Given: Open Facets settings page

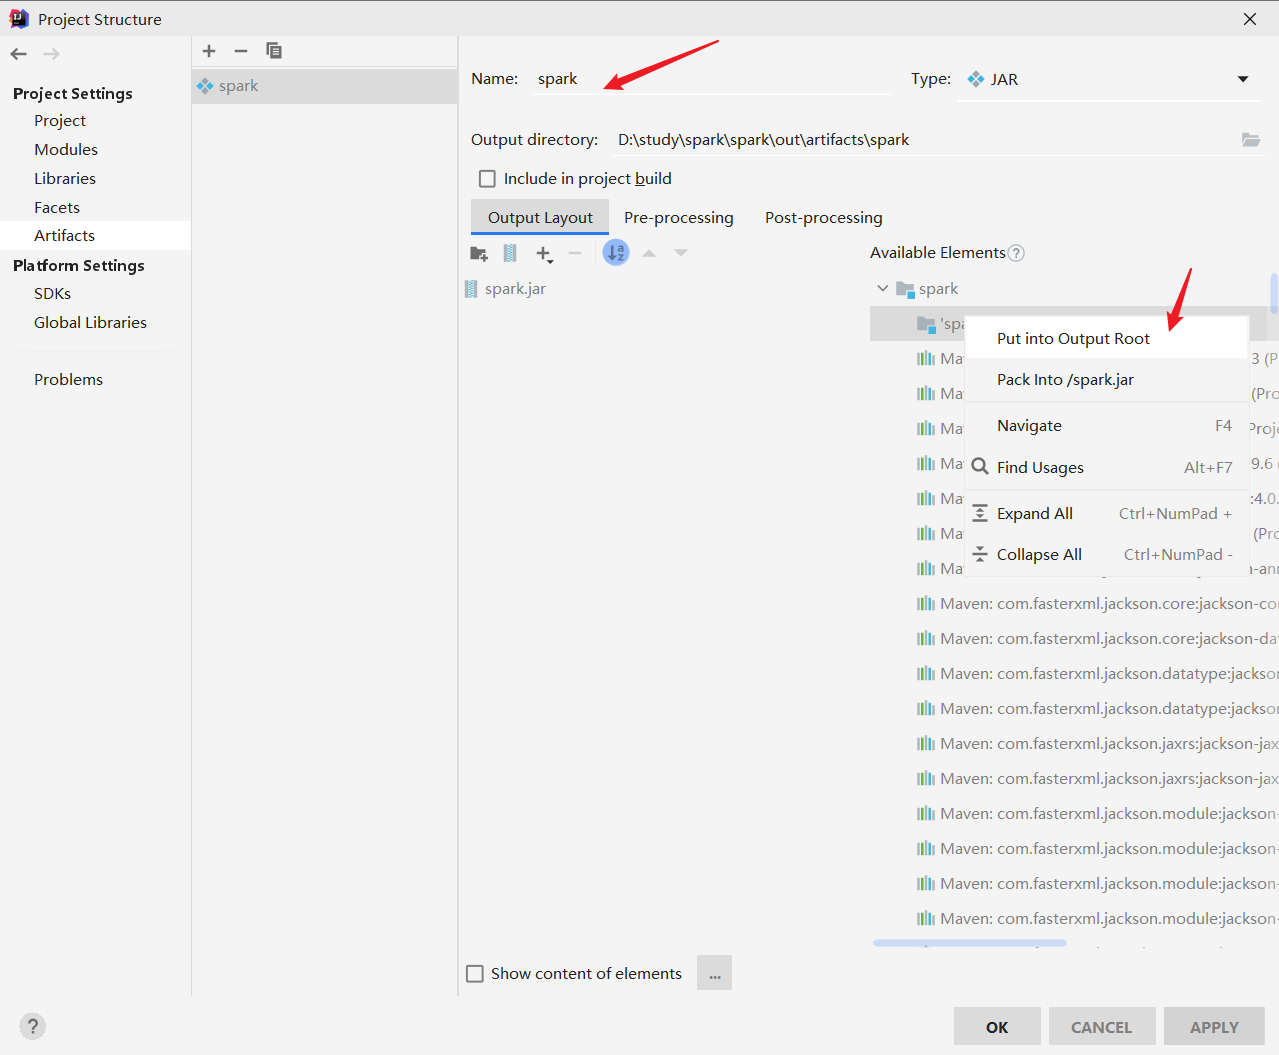Looking at the screenshot, I should (57, 208).
